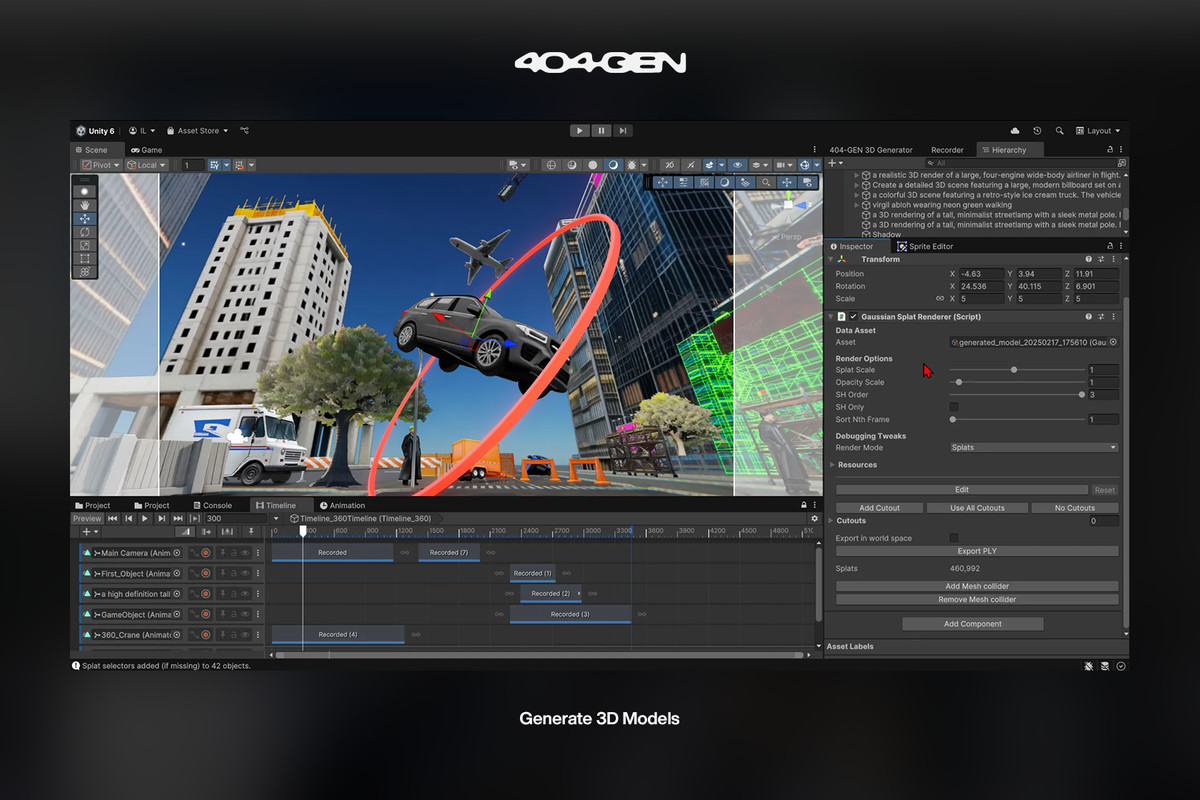
Task: Open the version control branch icon
Action: (245, 131)
